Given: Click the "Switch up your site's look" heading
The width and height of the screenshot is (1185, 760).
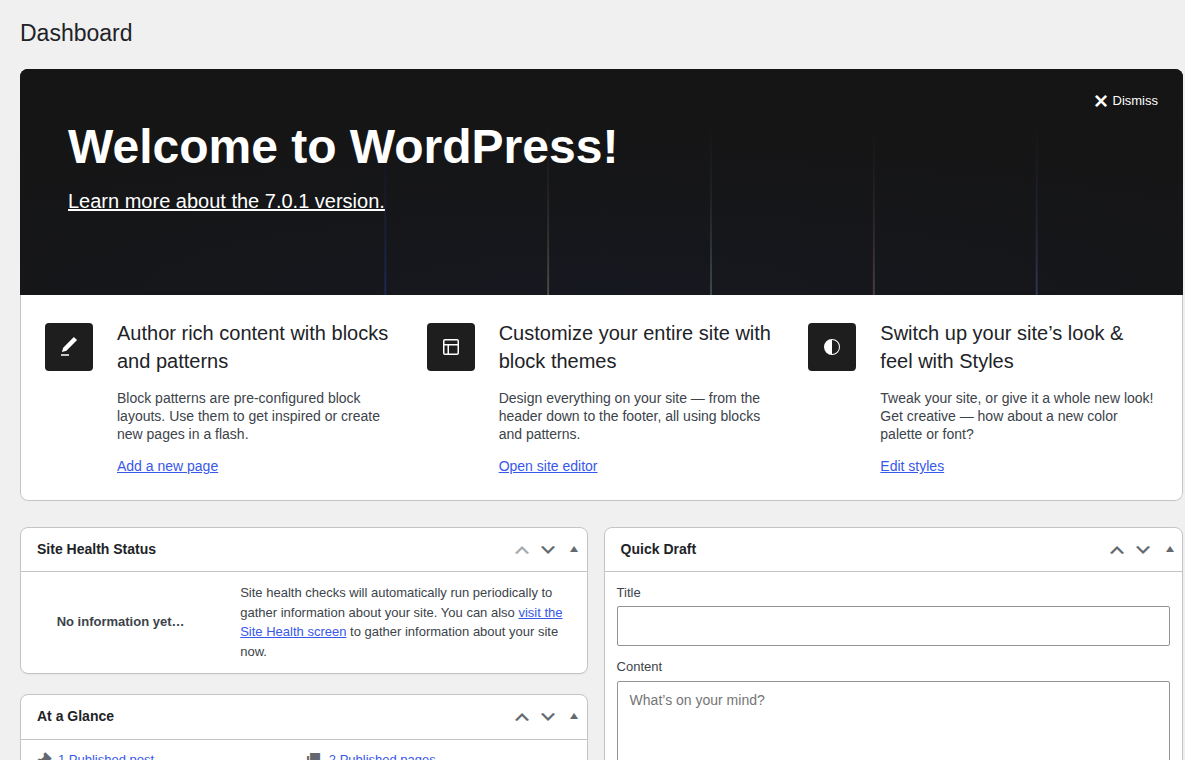Looking at the screenshot, I should [1001, 347].
